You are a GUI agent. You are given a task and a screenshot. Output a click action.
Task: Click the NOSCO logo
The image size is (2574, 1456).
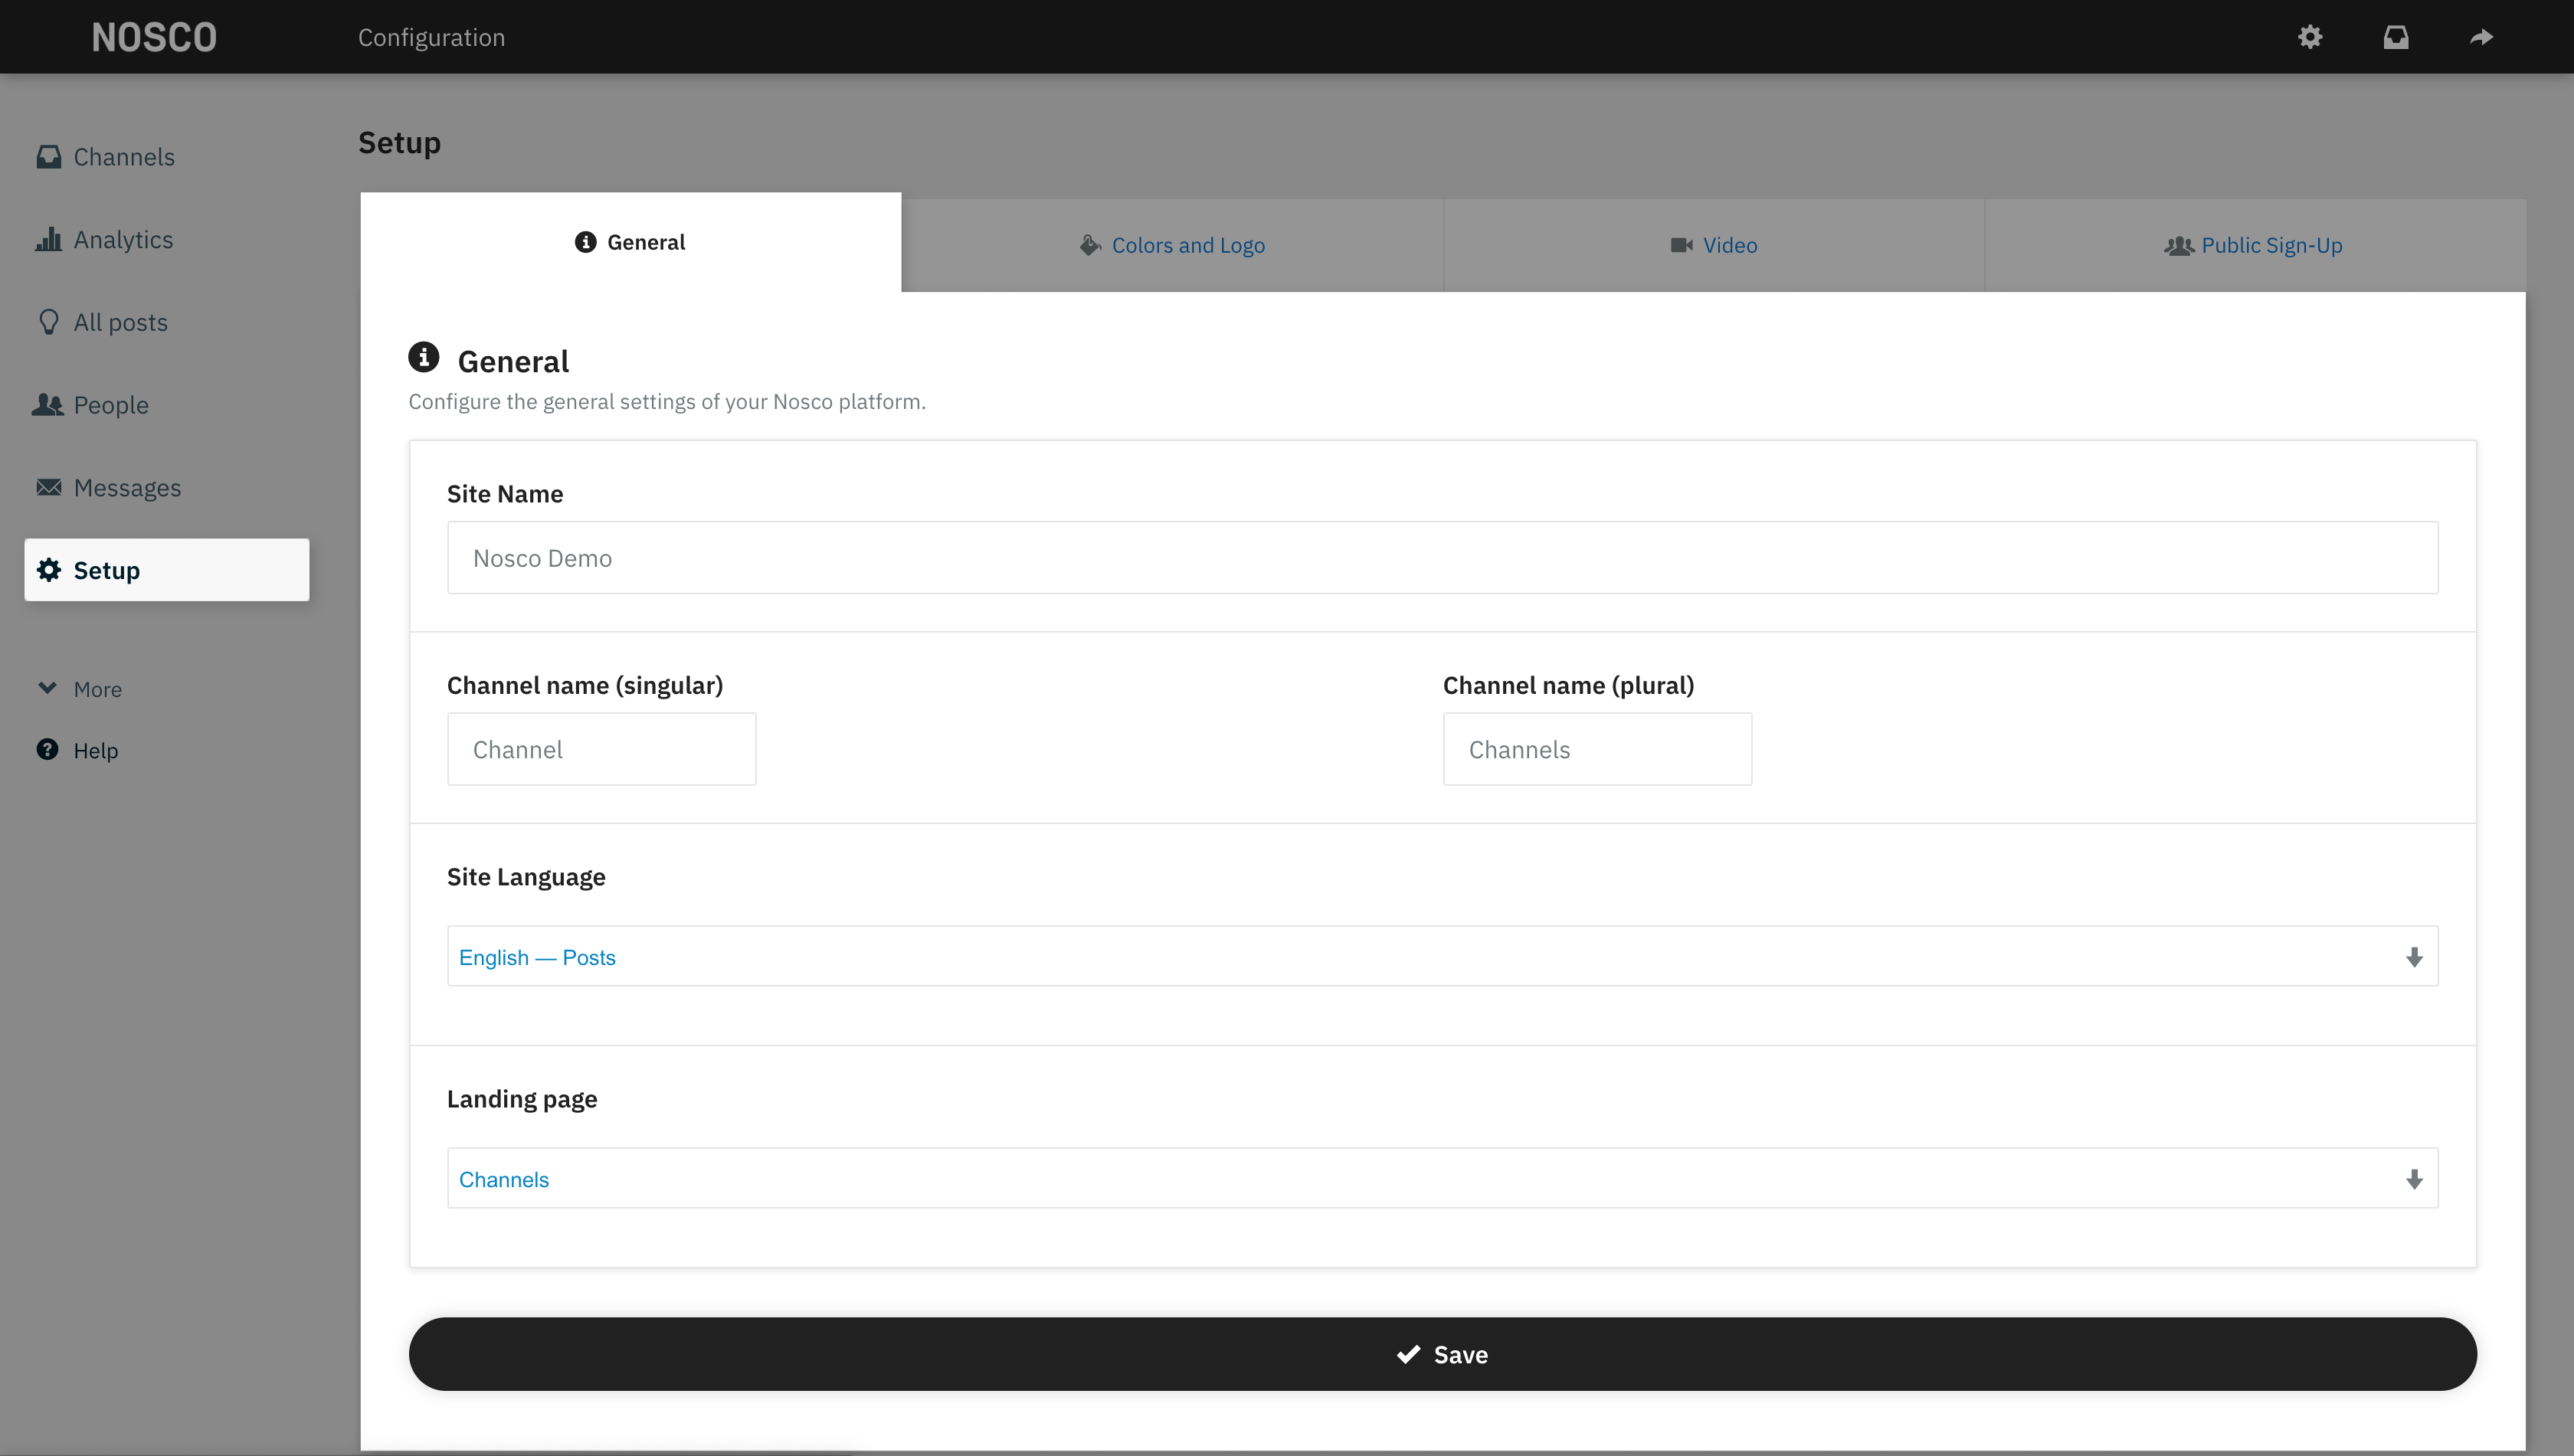pyautogui.click(x=154, y=37)
